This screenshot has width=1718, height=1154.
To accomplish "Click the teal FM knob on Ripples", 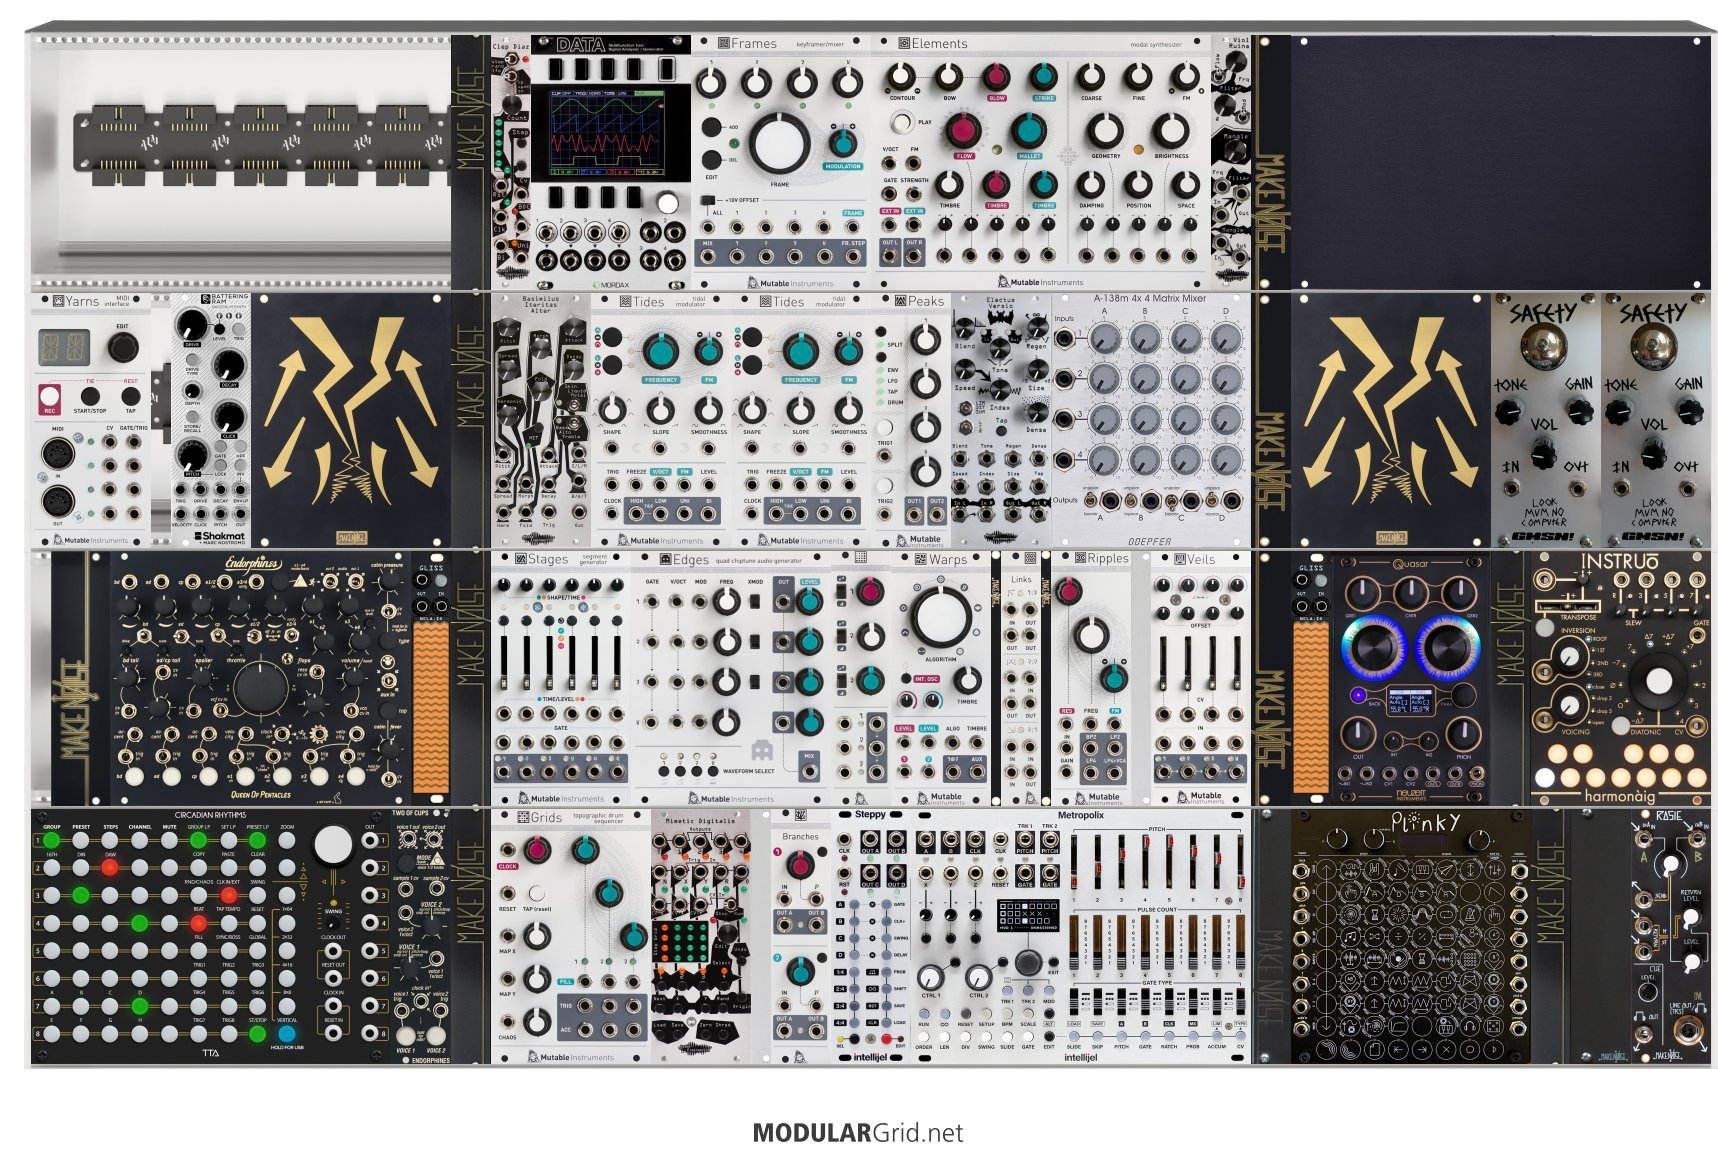I will click(x=1113, y=678).
